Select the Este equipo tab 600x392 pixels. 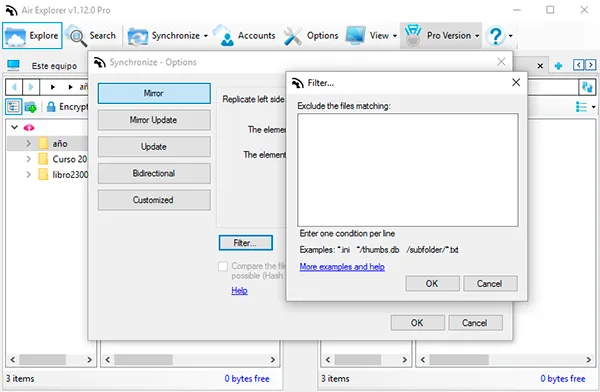coord(54,66)
